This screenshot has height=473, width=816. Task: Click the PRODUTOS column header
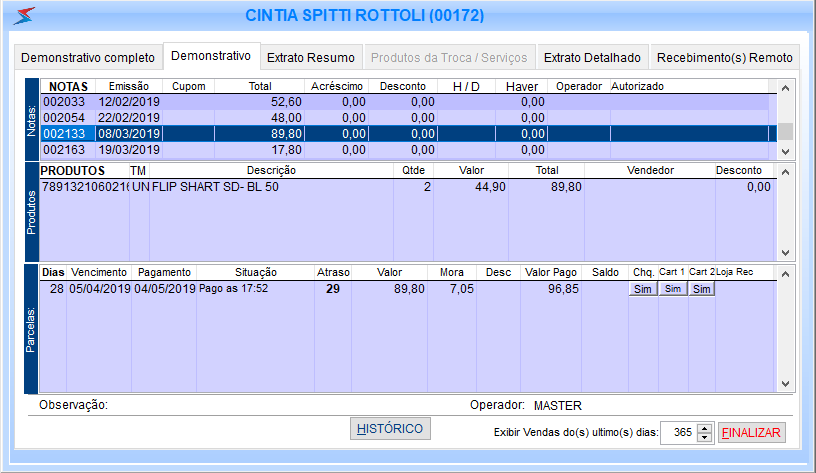pos(72,171)
